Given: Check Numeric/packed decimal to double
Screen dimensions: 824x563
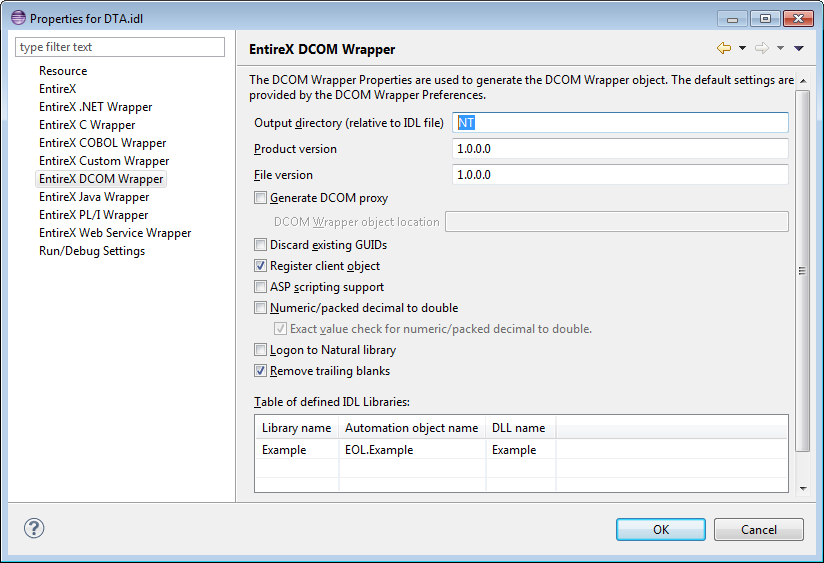Looking at the screenshot, I should point(260,308).
